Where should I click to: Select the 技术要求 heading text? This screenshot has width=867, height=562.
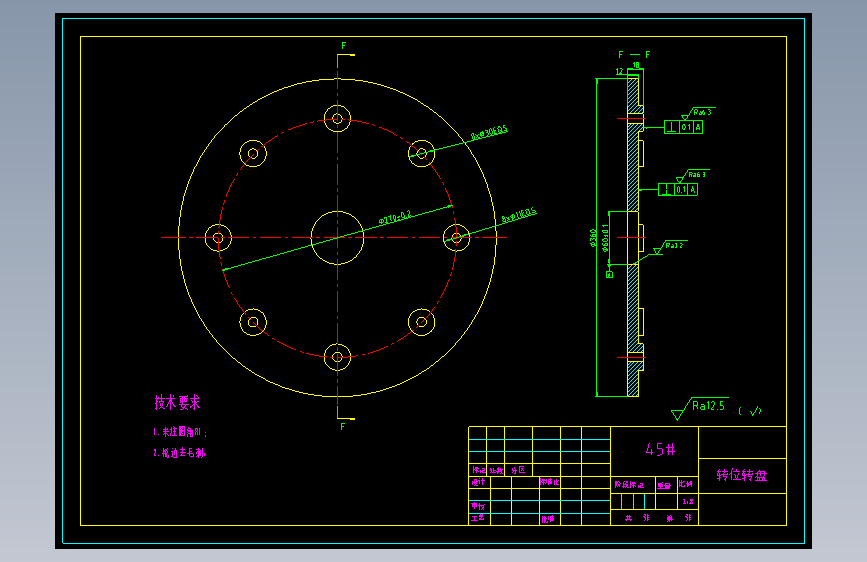[x=177, y=402]
